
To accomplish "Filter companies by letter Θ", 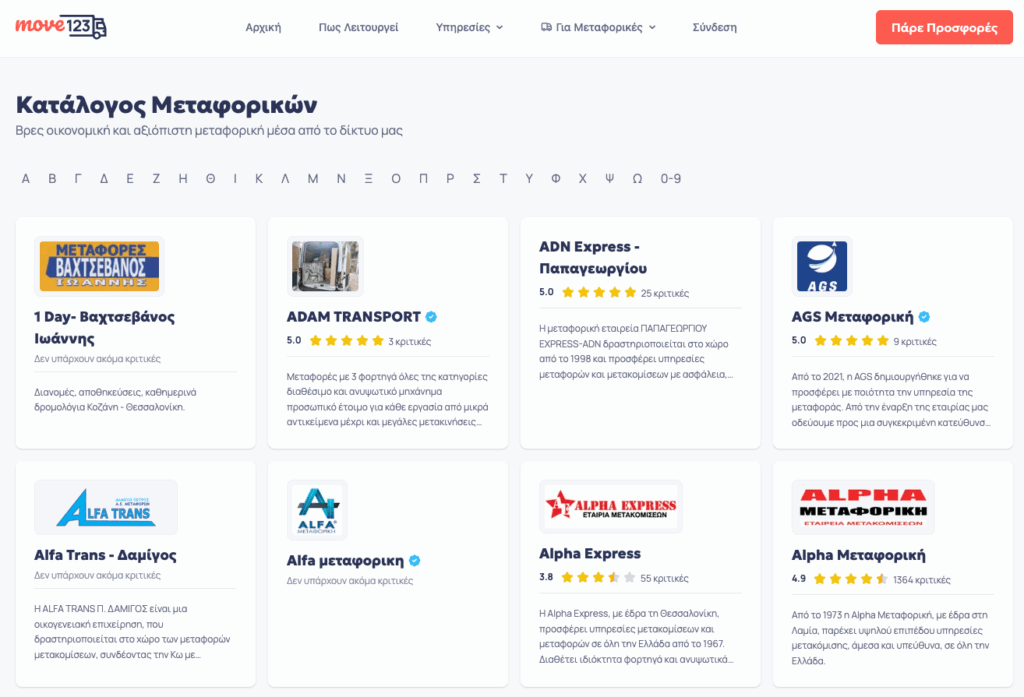I will [210, 178].
